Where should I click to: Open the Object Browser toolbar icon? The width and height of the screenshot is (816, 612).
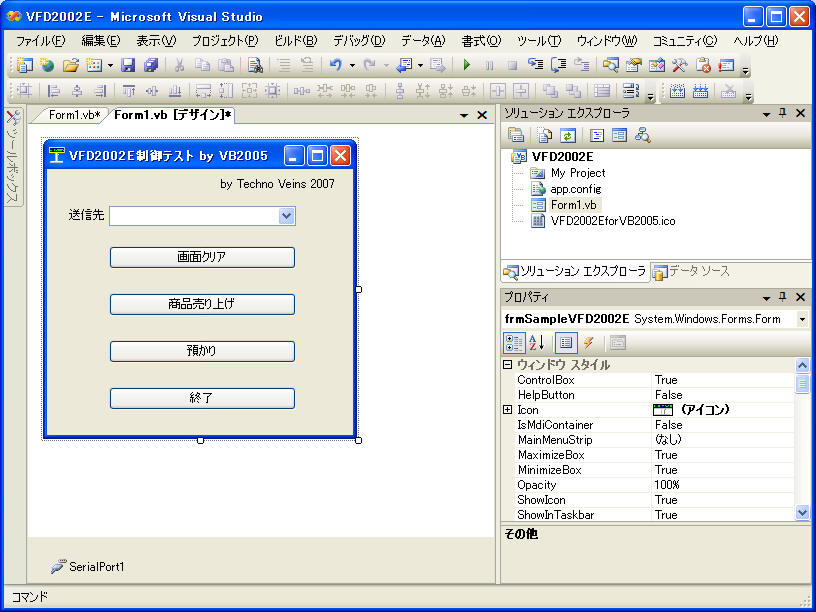click(657, 65)
